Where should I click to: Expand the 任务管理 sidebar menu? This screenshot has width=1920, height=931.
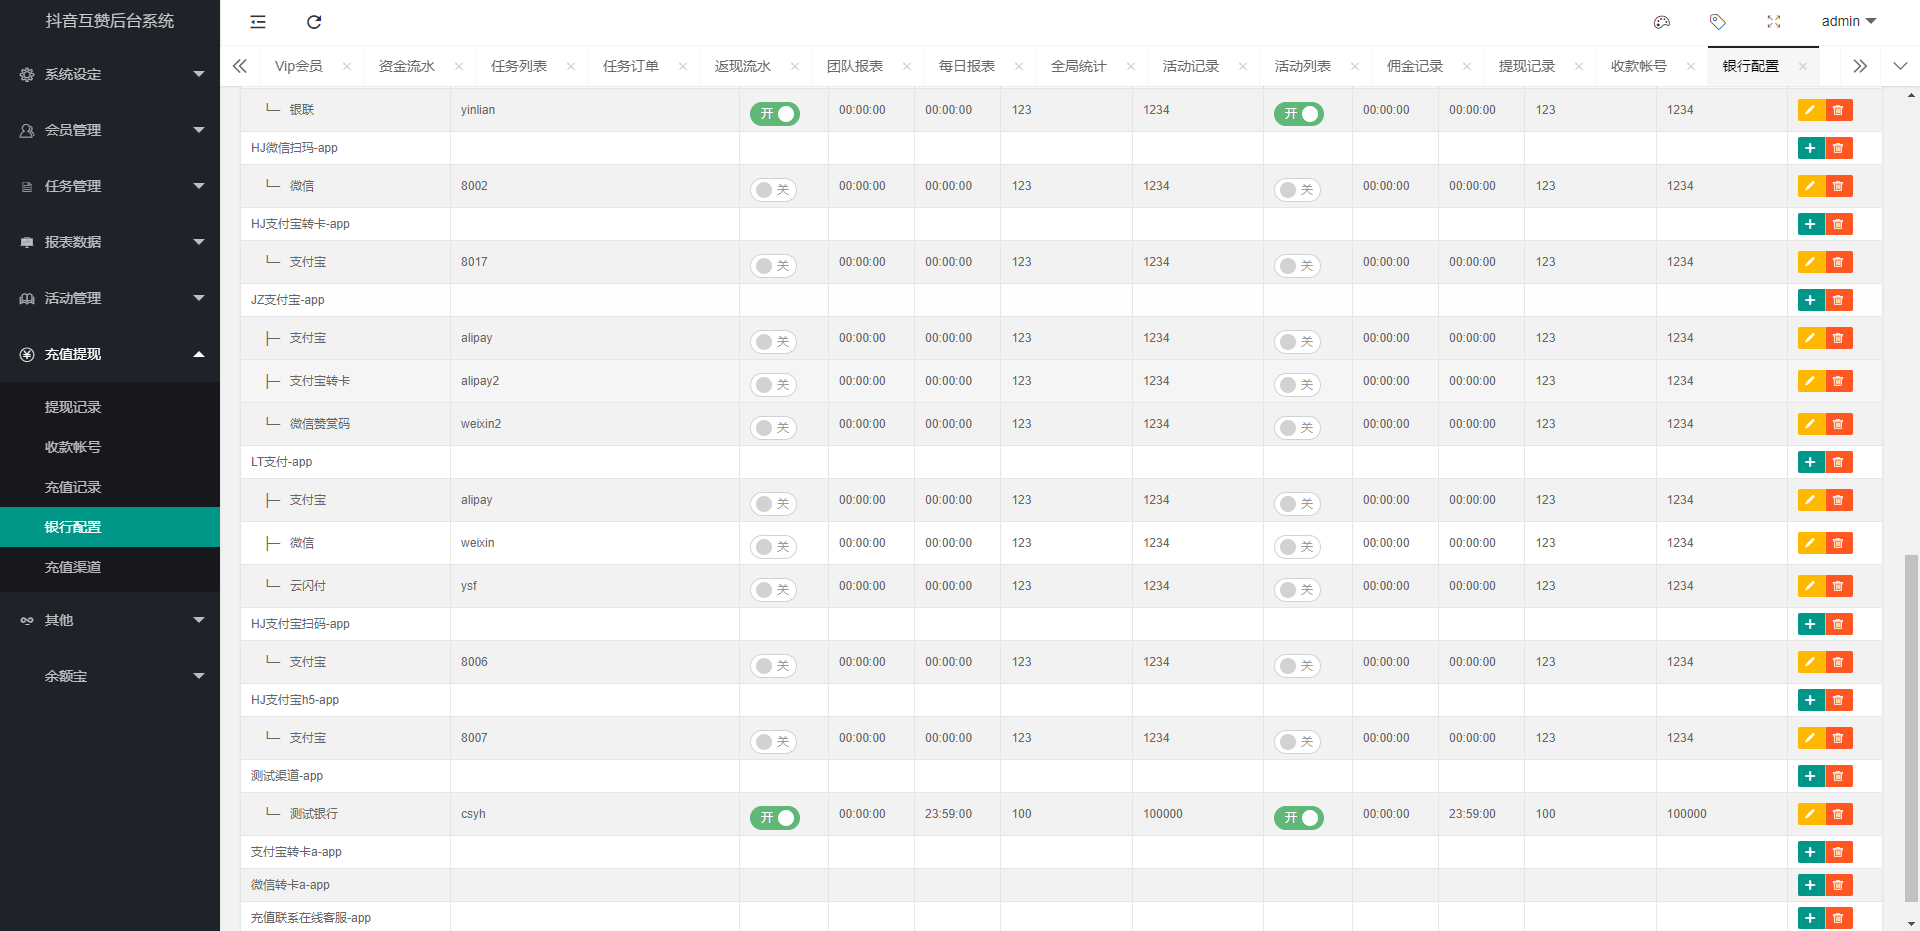(x=110, y=186)
